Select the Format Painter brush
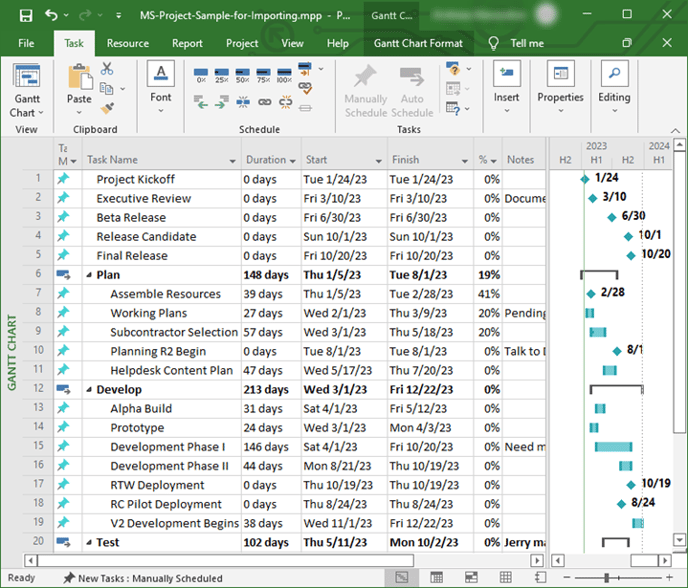The width and height of the screenshot is (688, 588). tap(107, 108)
